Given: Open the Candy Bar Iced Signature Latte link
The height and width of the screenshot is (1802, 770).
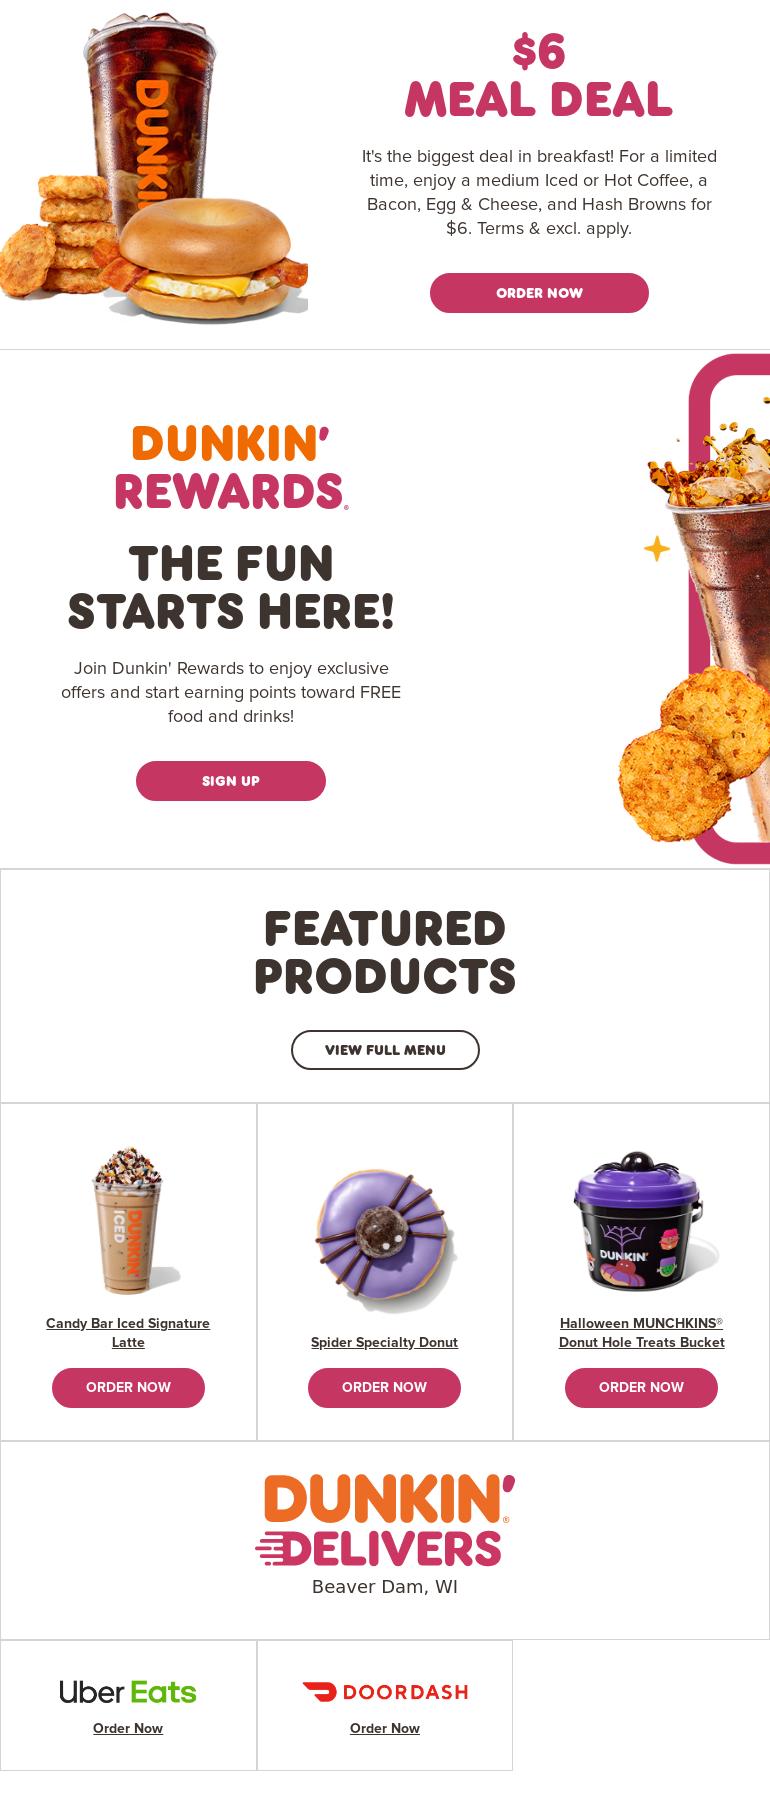Looking at the screenshot, I should pyautogui.click(x=128, y=1333).
